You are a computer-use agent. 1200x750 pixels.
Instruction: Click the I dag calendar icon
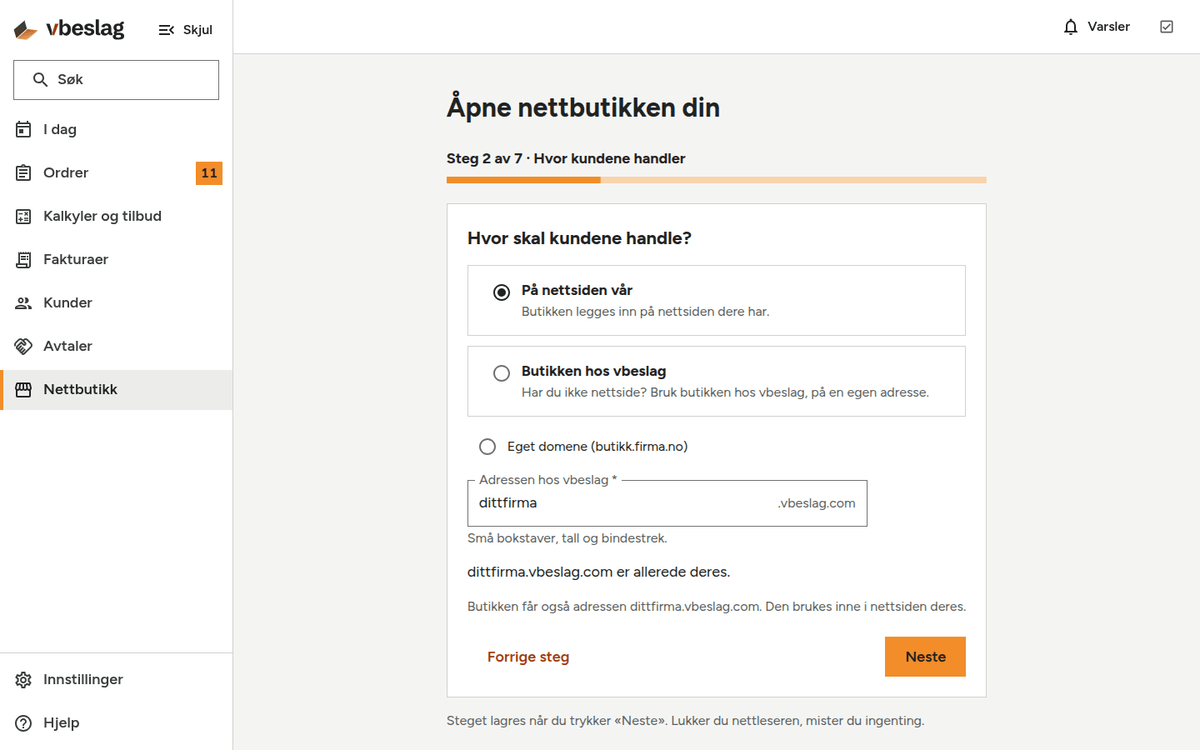24,129
